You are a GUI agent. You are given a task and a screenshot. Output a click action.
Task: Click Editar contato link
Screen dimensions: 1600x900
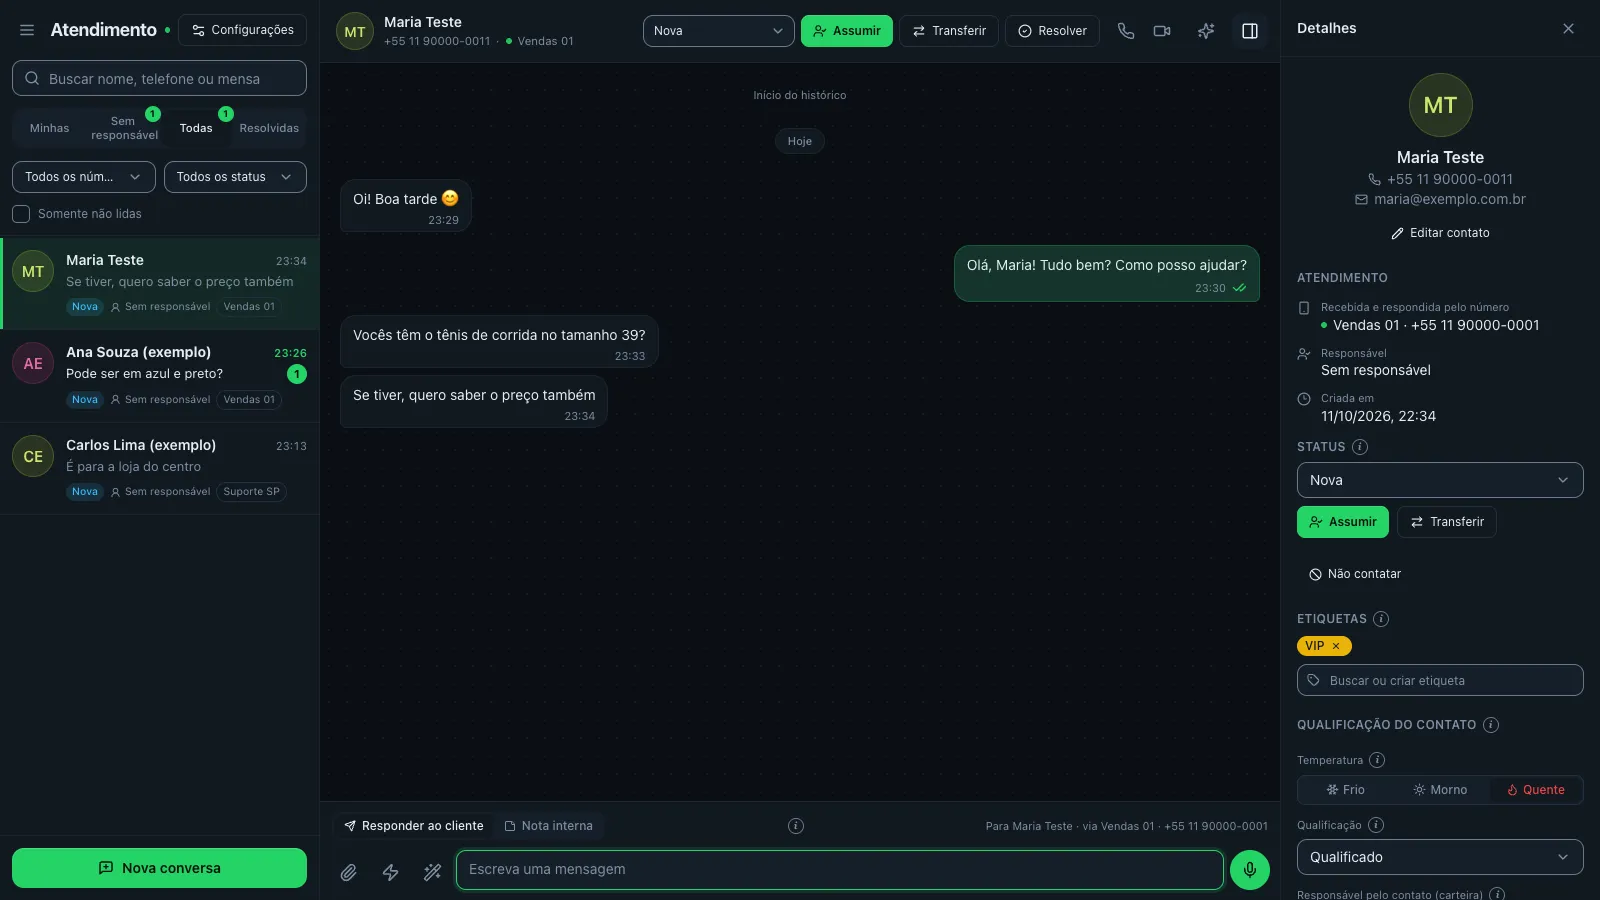point(1440,233)
